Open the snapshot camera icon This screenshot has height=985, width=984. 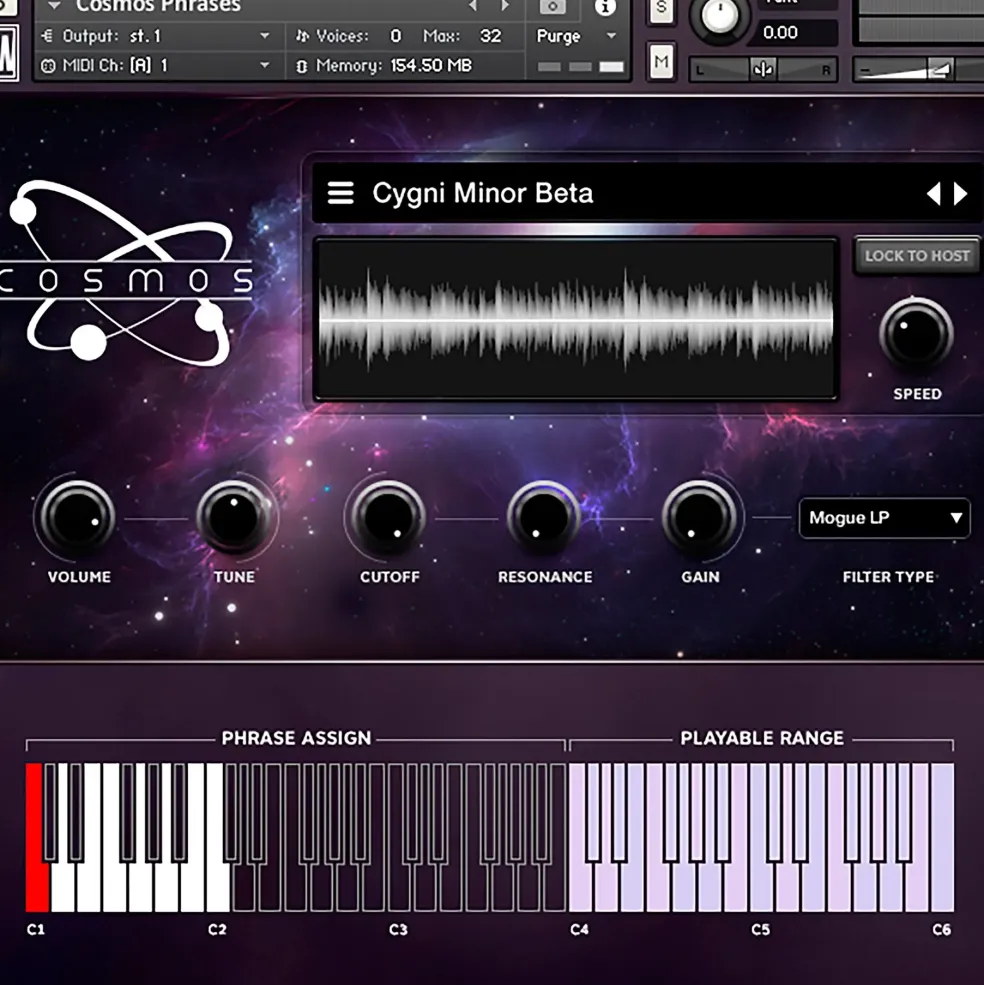click(552, 7)
